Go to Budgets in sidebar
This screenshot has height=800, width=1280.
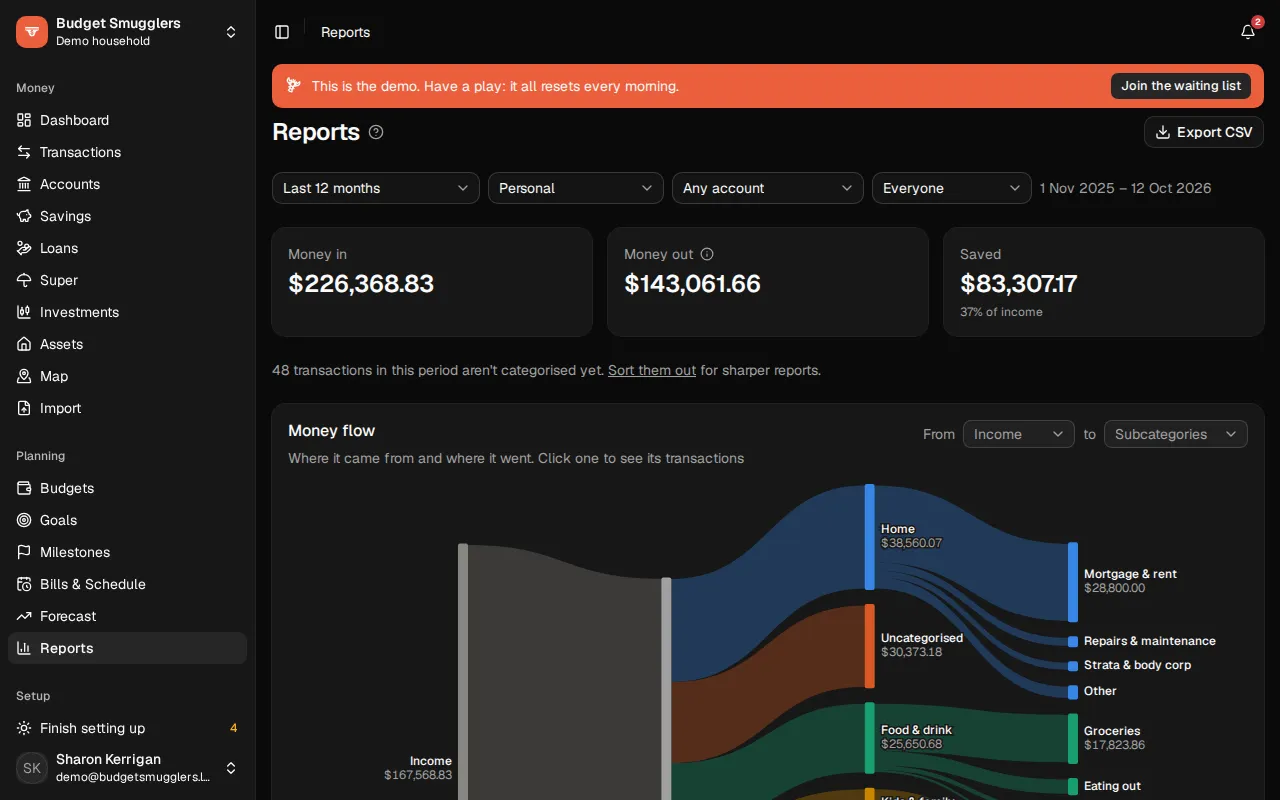pos(128,488)
